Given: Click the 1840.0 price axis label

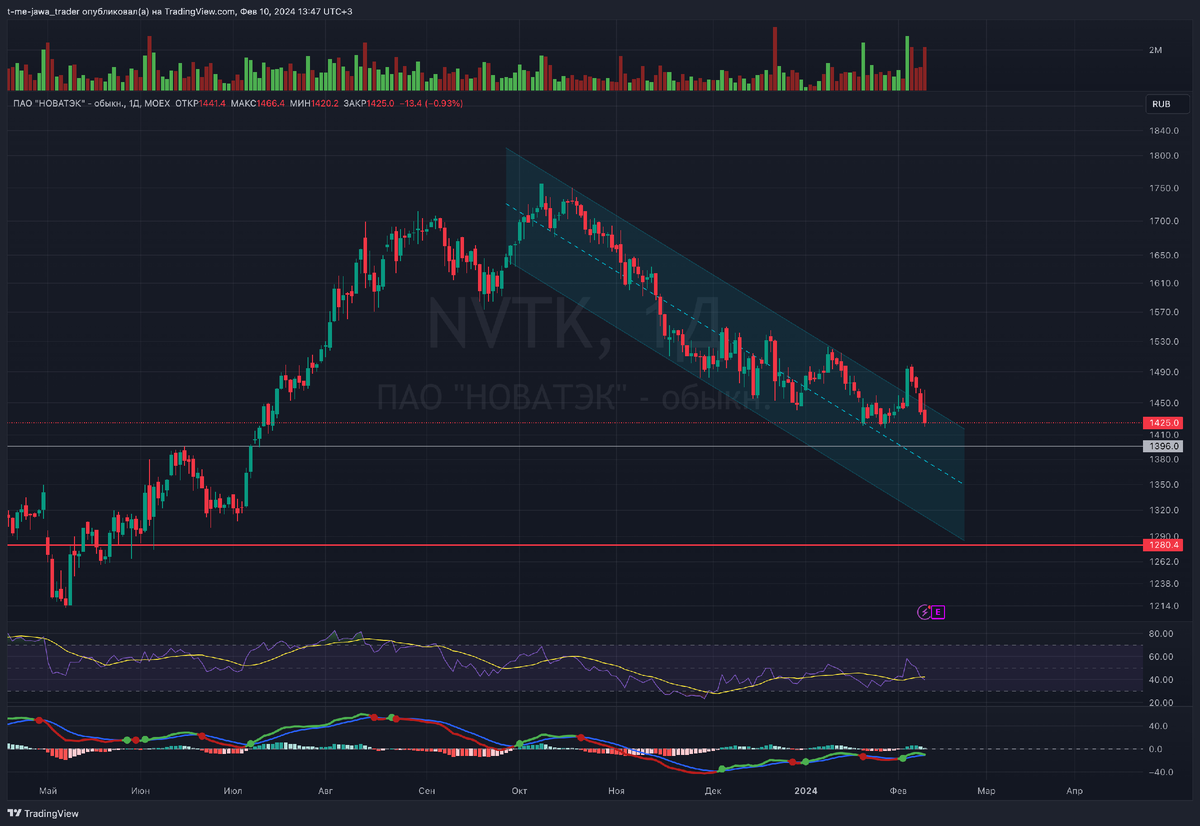Looking at the screenshot, I should [1165, 131].
